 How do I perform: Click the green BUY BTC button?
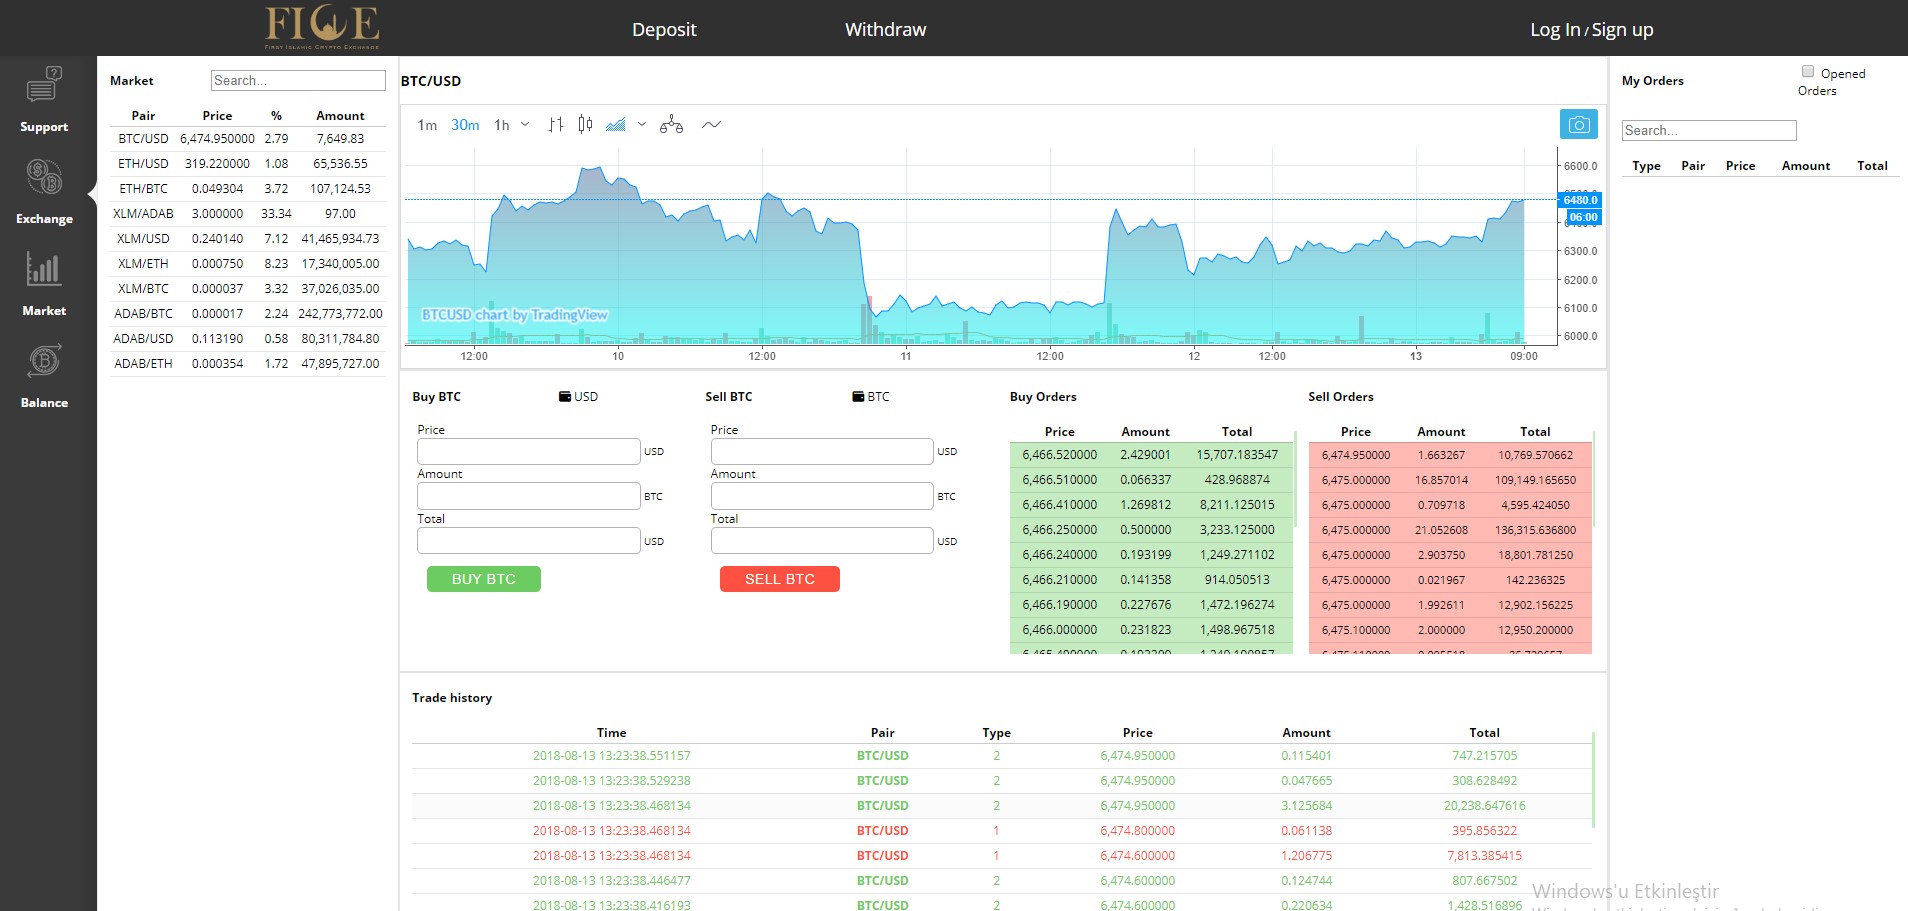coord(484,579)
